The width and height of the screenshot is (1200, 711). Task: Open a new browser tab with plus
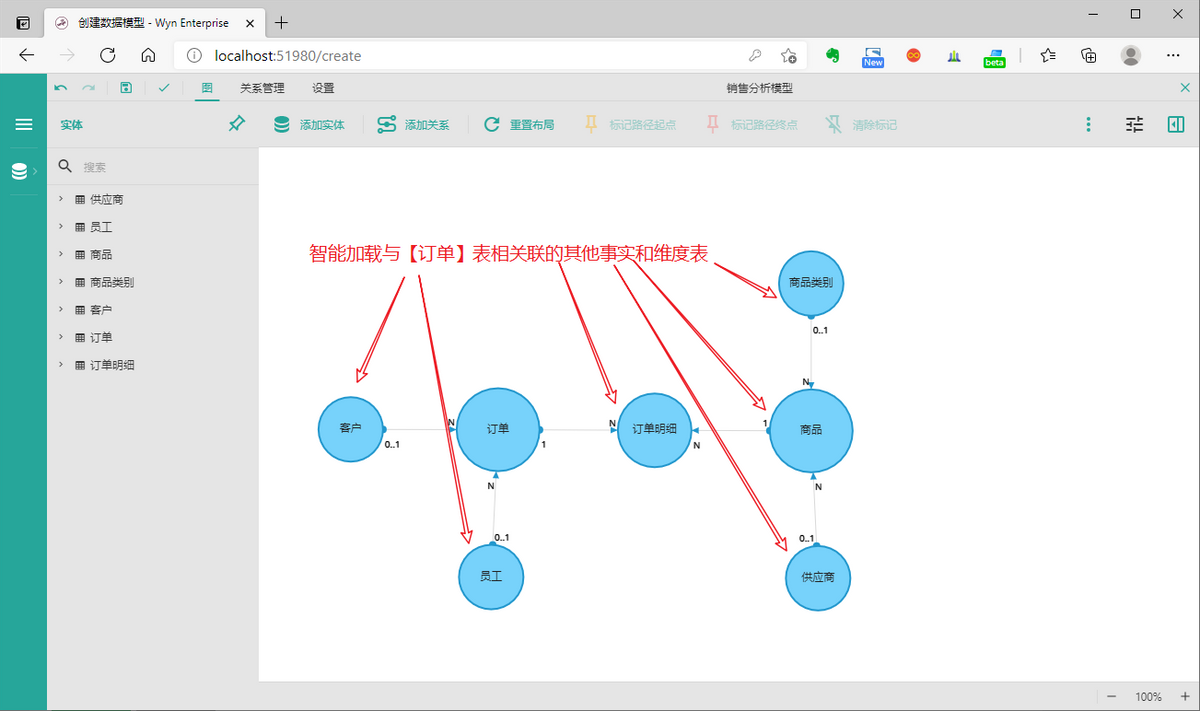coord(282,22)
